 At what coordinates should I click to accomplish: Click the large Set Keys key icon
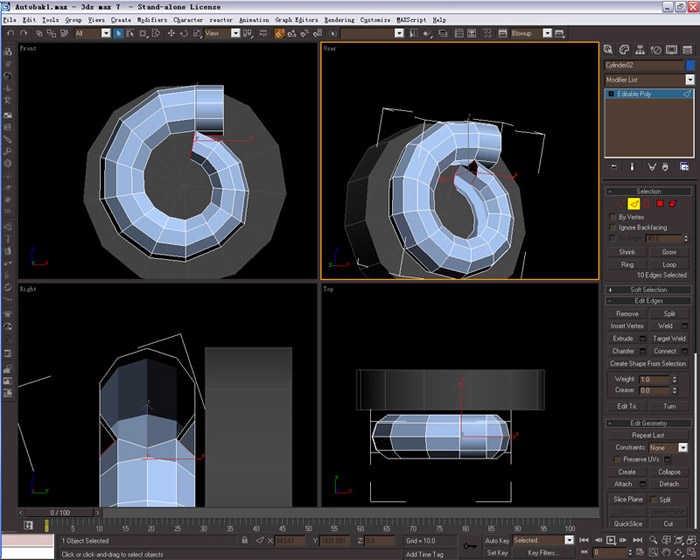pos(470,546)
